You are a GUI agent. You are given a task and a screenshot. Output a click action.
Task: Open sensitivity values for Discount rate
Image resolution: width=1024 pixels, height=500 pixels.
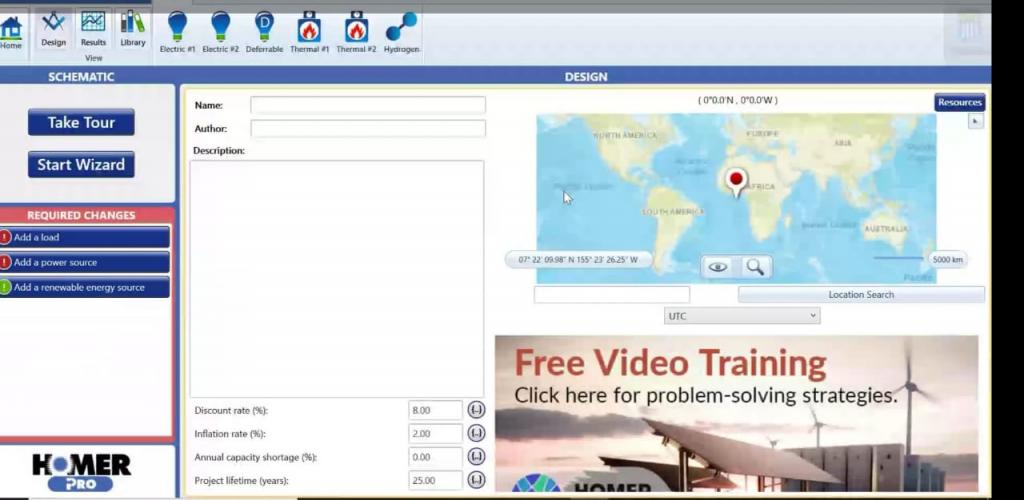coord(476,410)
